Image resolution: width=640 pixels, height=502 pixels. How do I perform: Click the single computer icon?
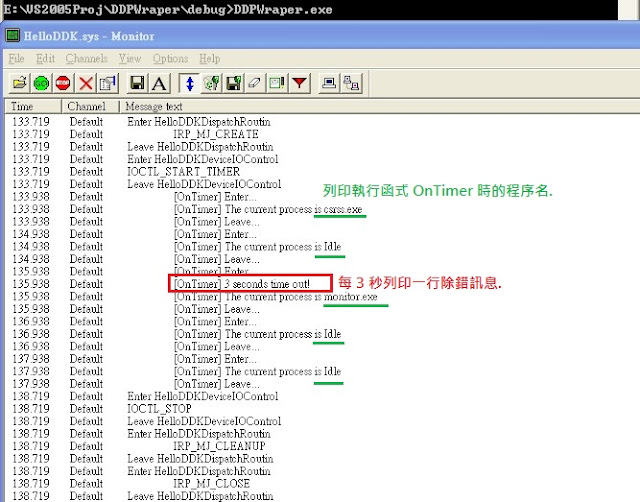pyautogui.click(x=329, y=83)
